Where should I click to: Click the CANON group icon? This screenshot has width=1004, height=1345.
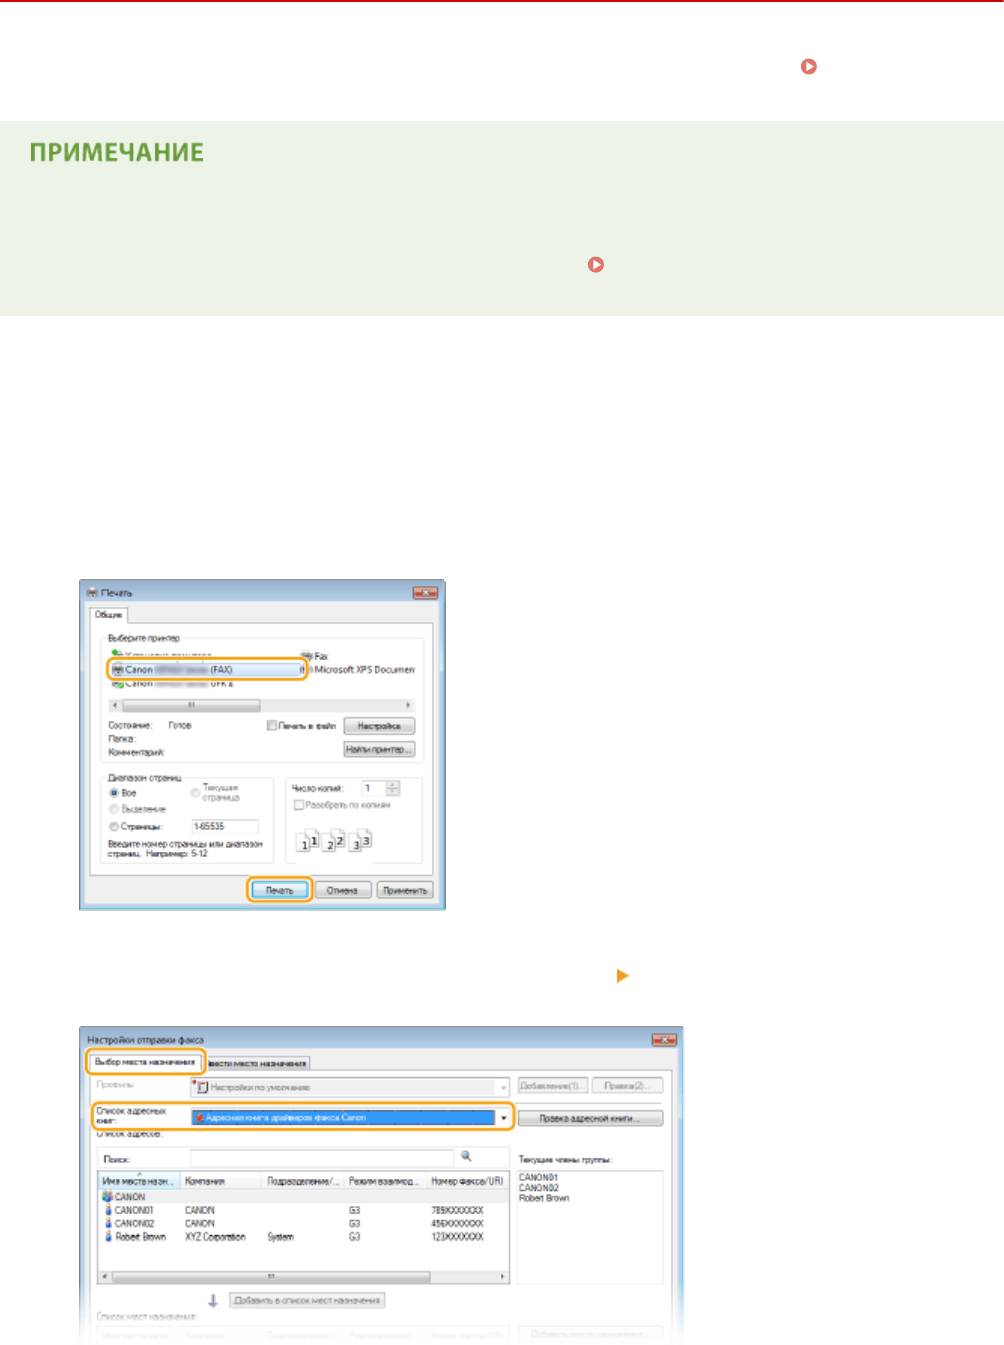(107, 1196)
